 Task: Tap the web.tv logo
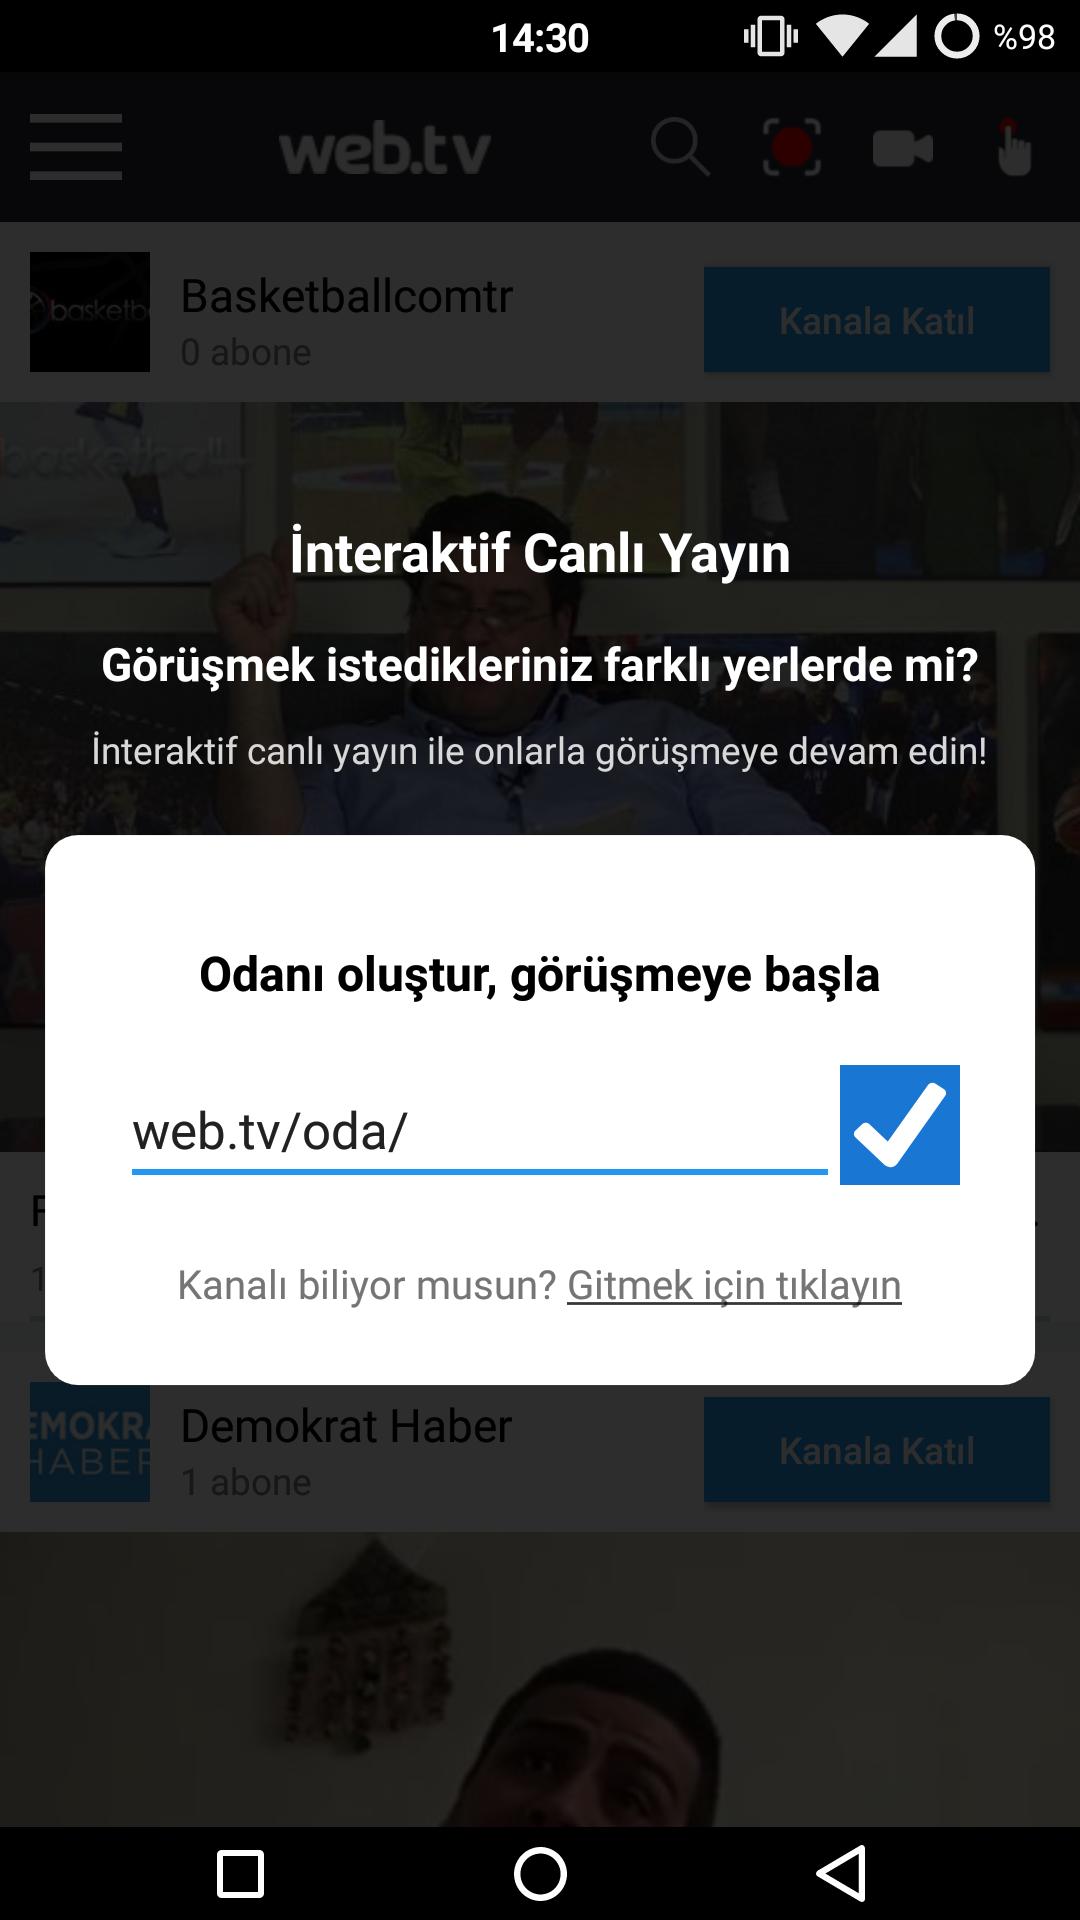385,150
